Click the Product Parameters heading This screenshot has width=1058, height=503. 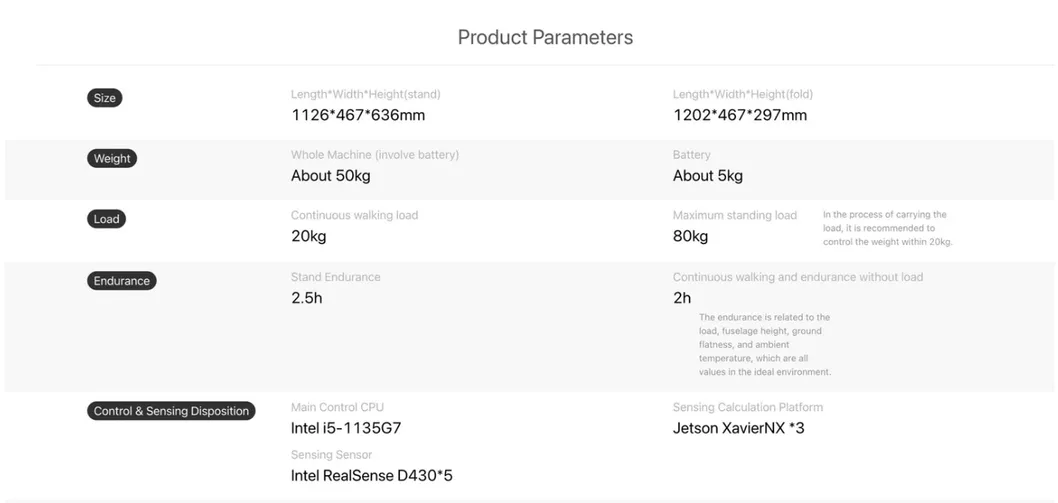point(545,38)
